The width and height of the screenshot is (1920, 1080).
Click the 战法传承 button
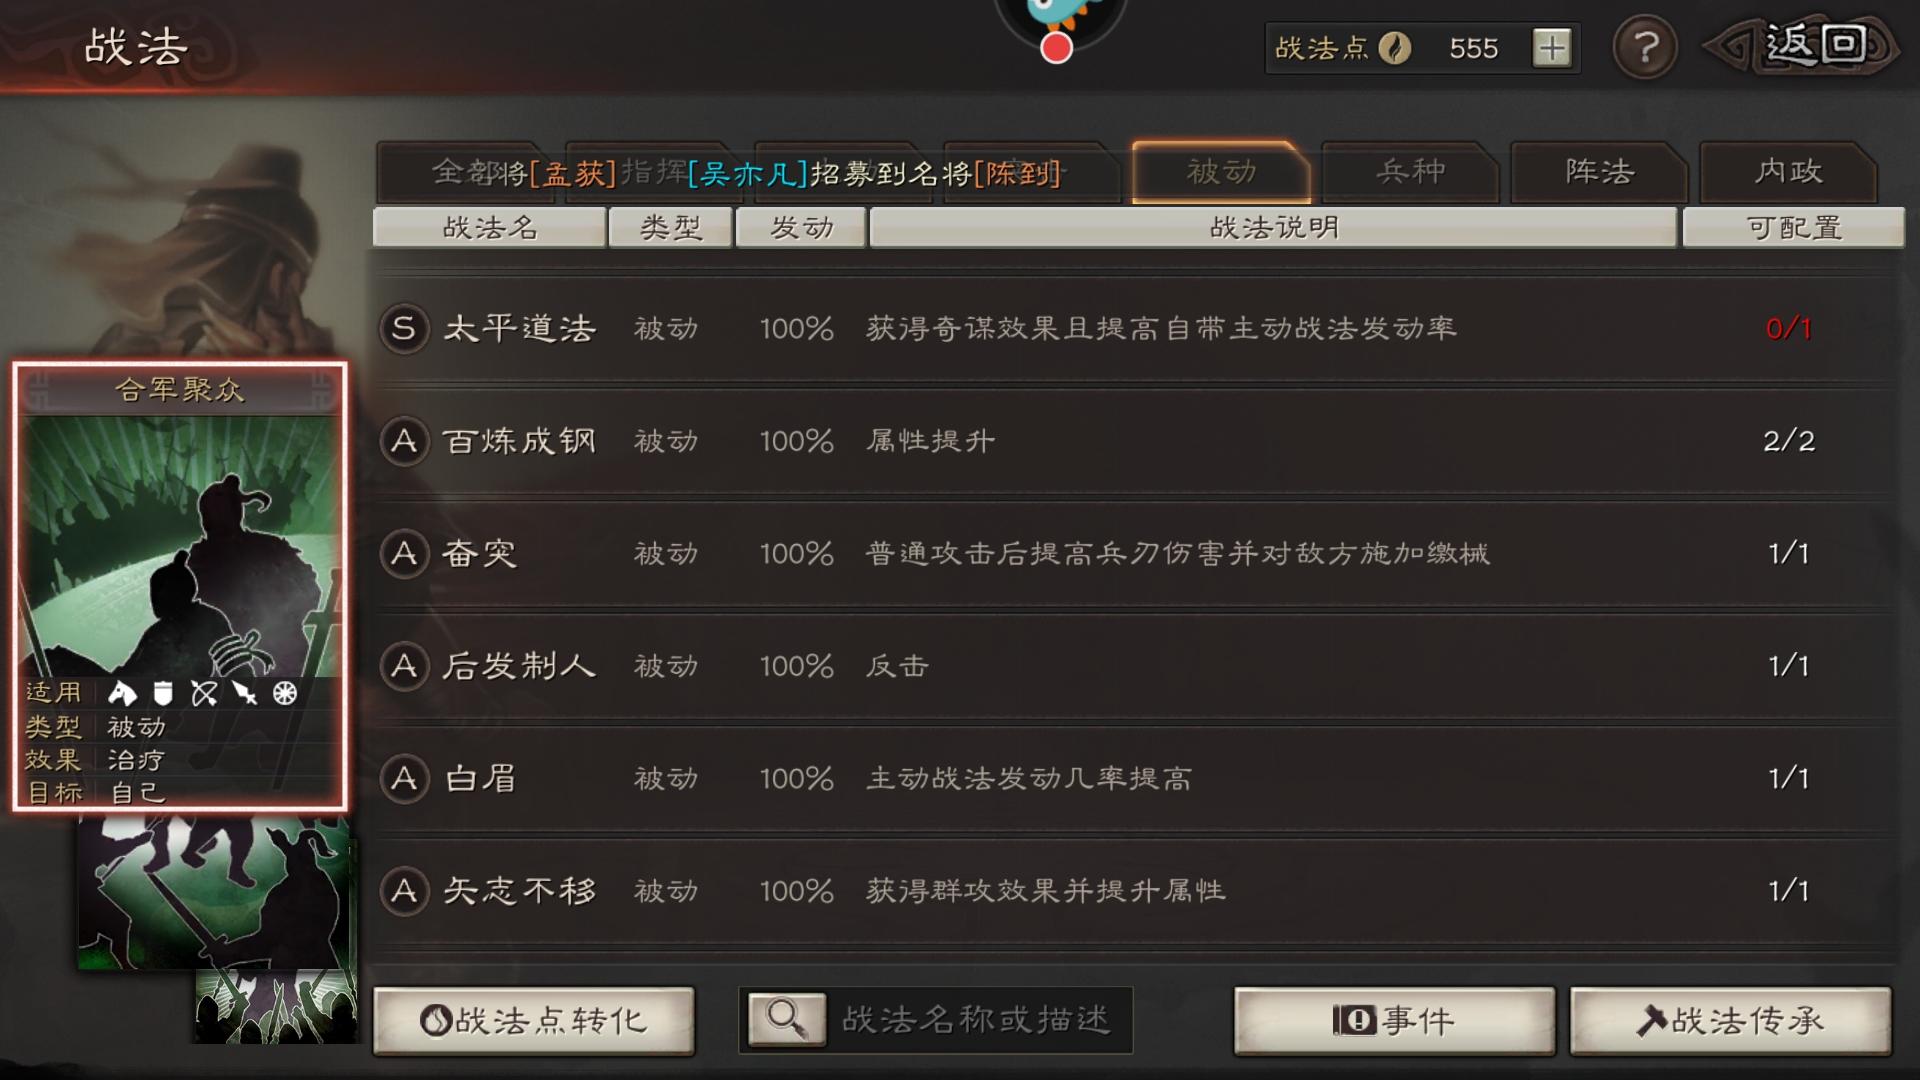1730,1021
